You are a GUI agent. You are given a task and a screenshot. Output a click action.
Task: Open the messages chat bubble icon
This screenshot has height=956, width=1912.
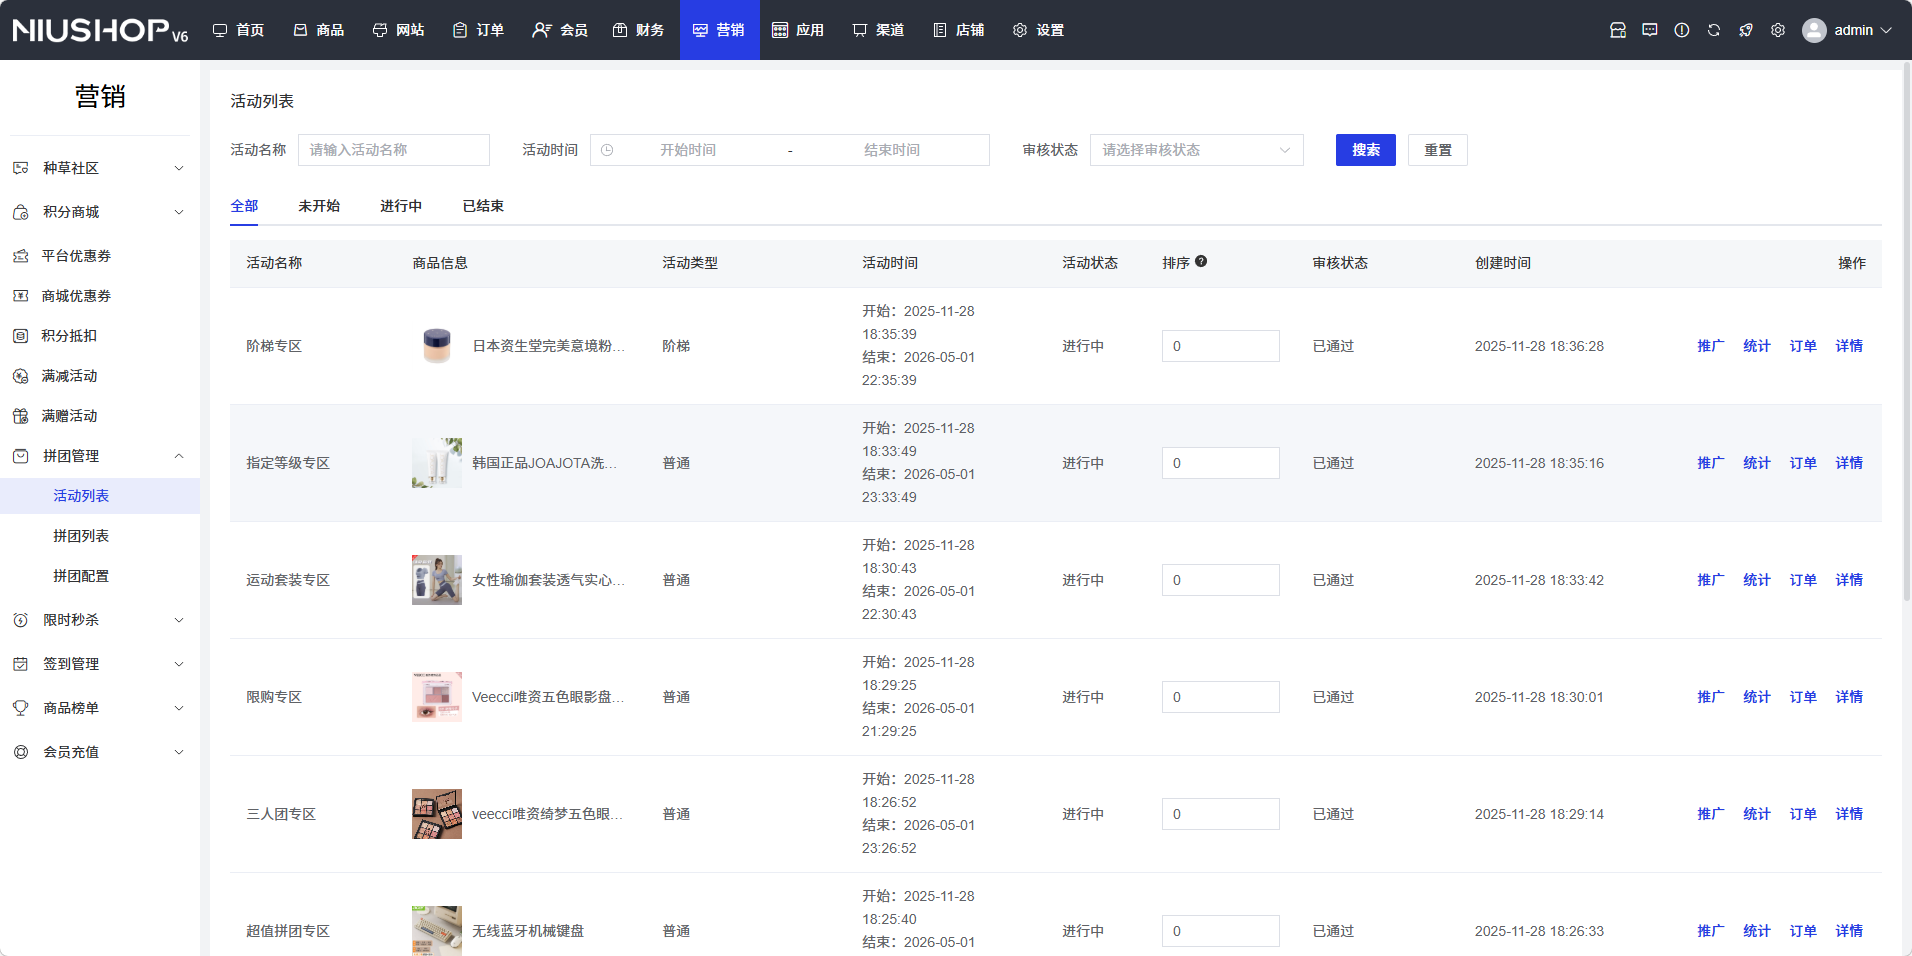pos(1650,30)
